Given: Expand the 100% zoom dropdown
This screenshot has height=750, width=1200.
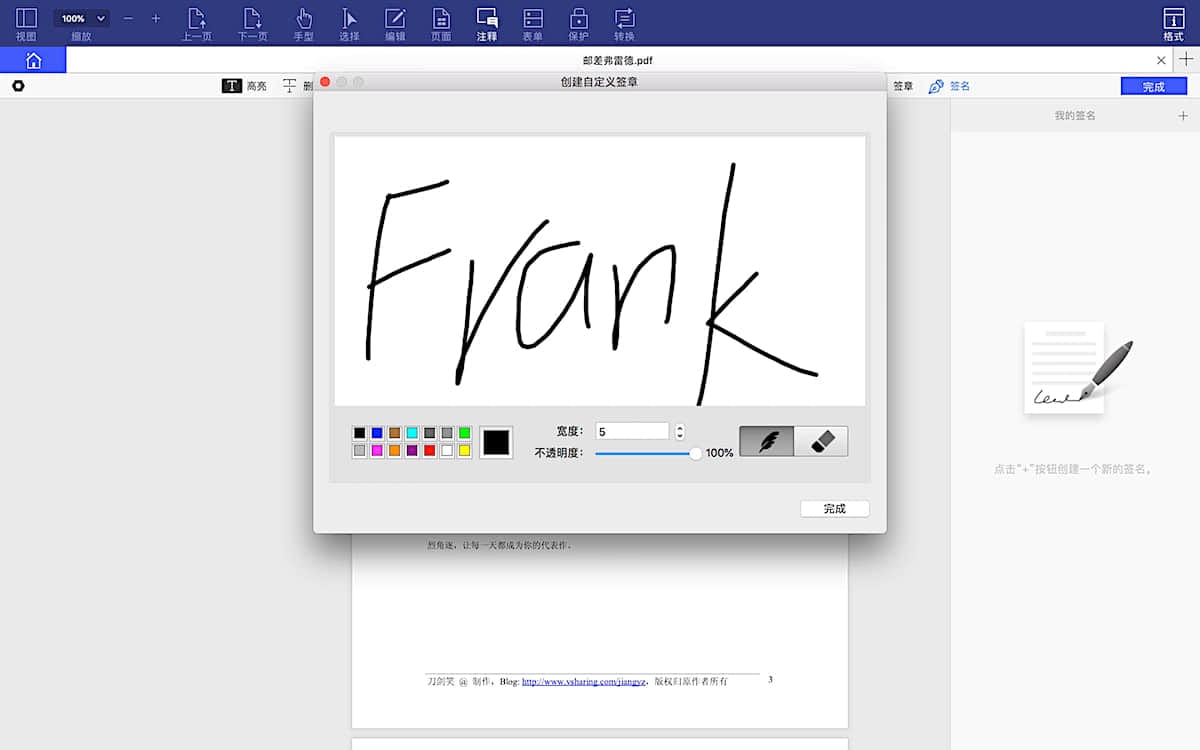Looking at the screenshot, I should [82, 18].
